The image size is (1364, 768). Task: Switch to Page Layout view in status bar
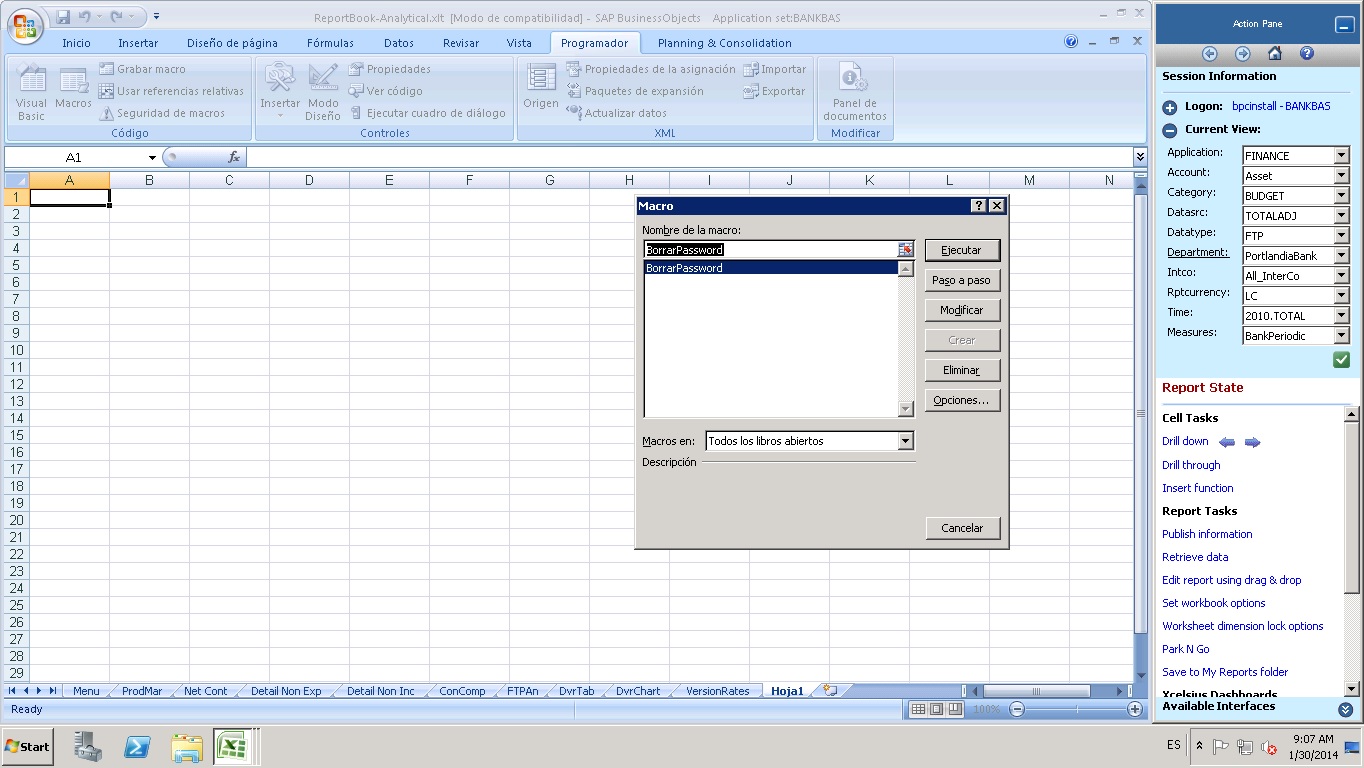tap(936, 709)
